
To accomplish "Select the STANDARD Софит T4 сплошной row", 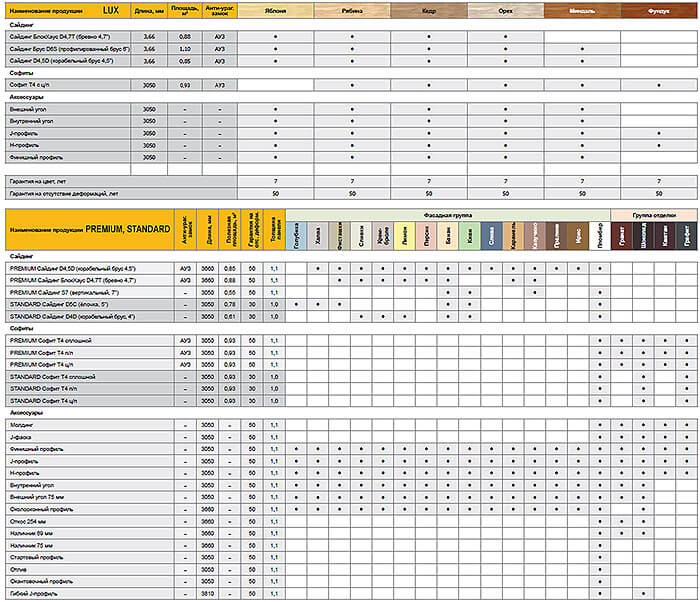I will (x=351, y=377).
